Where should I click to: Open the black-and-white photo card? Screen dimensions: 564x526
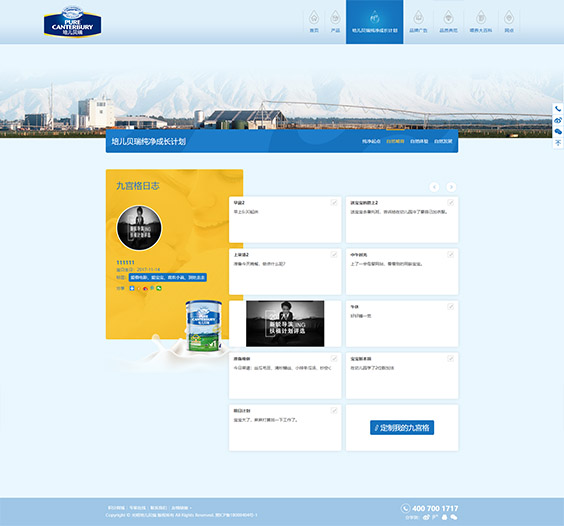[x=285, y=323]
